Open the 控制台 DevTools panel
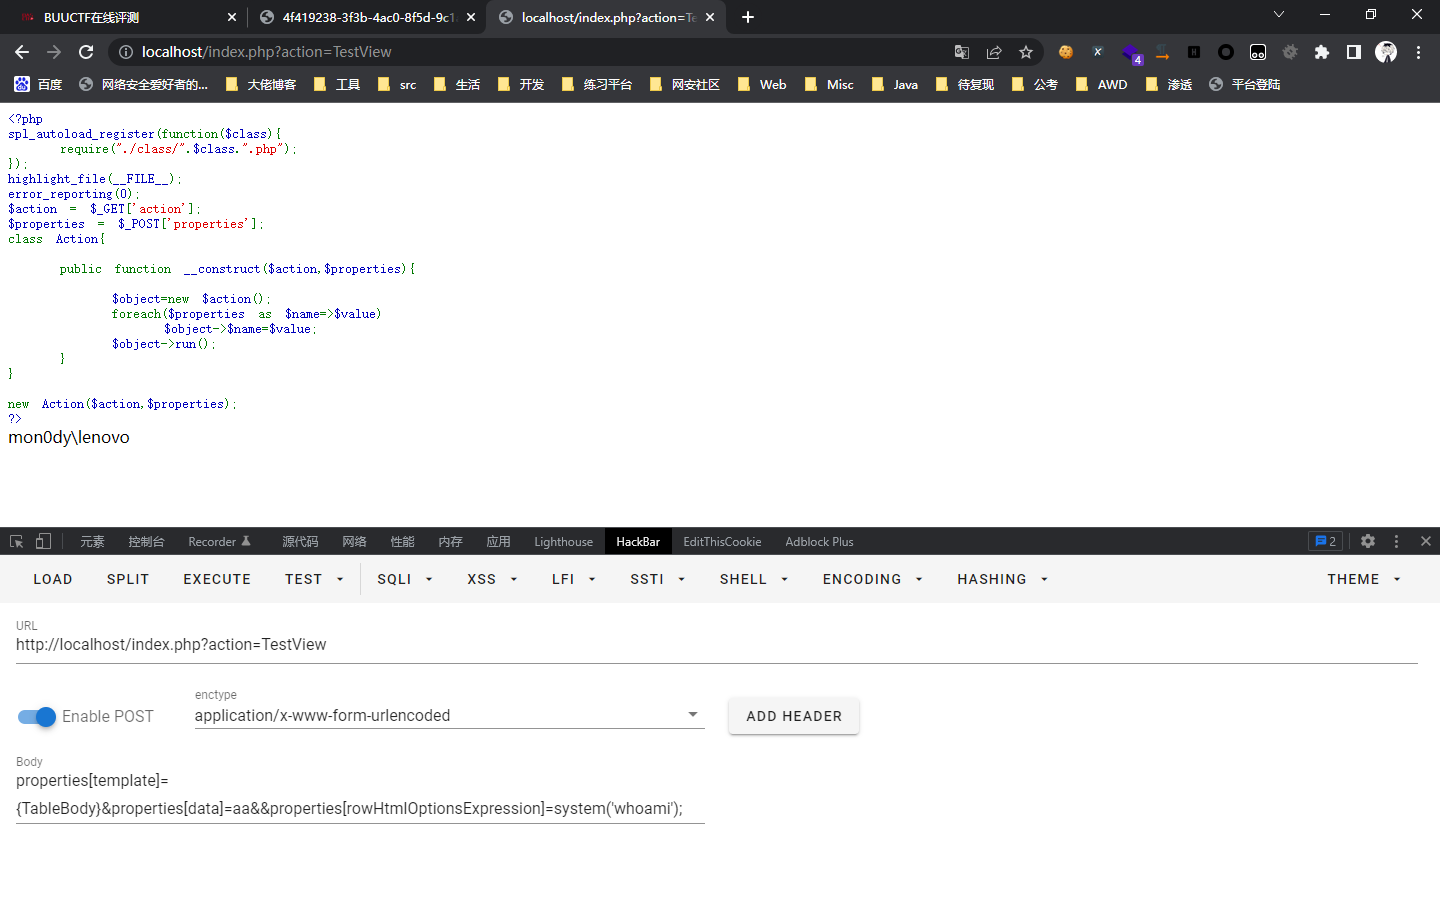The height and width of the screenshot is (900, 1440). [x=146, y=541]
